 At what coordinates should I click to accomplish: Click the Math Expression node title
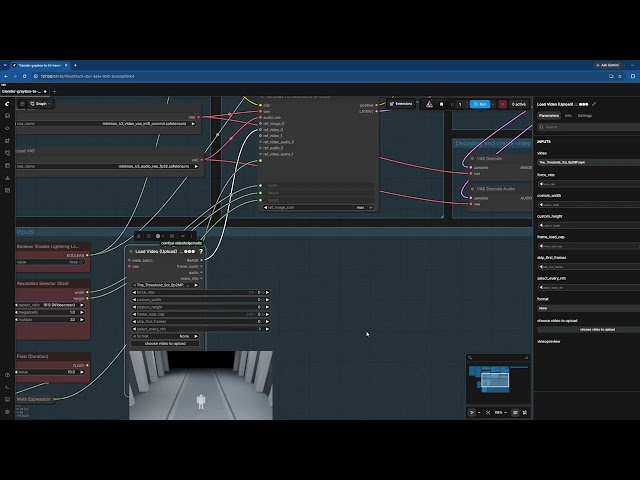pos(33,399)
